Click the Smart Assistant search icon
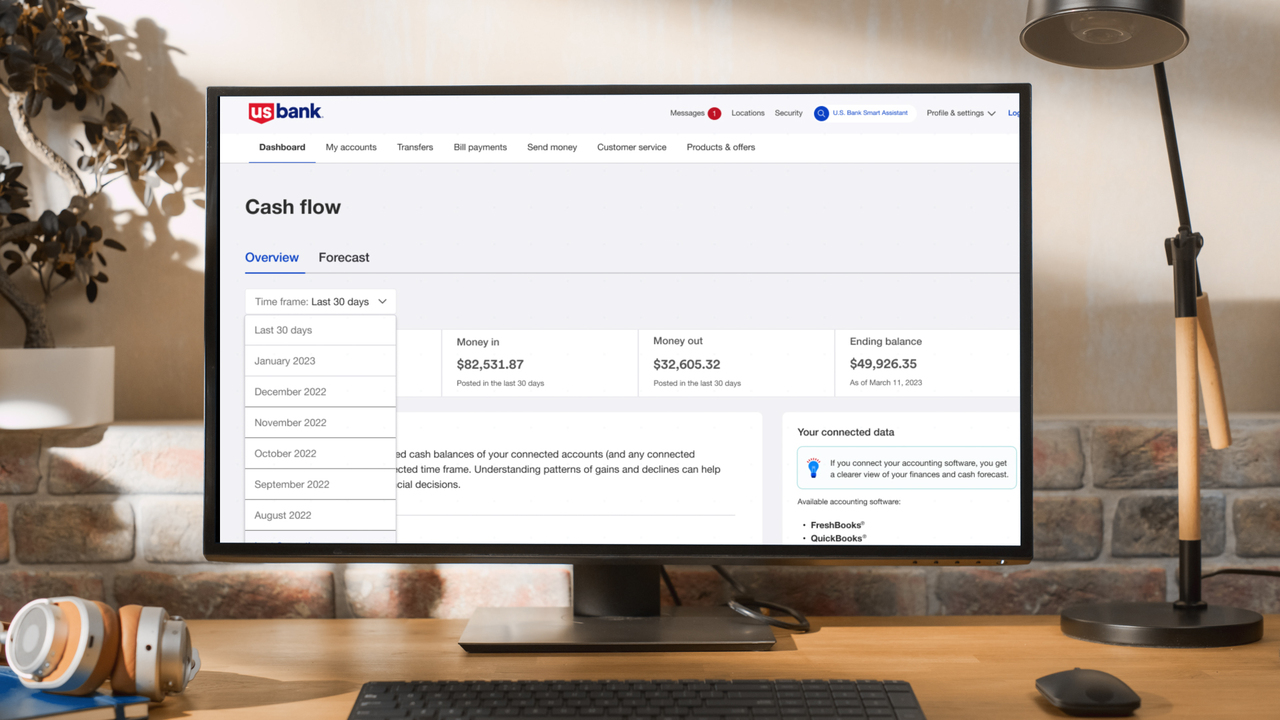The image size is (1280, 720). click(821, 113)
